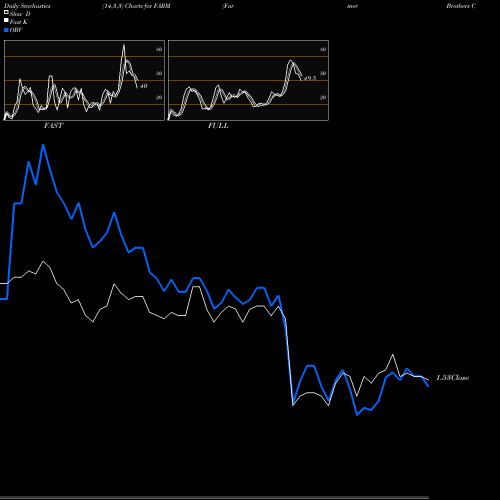Click the Slow D legend swatch
Image resolution: width=500 pixels, height=500 pixels.
coord(6,12)
